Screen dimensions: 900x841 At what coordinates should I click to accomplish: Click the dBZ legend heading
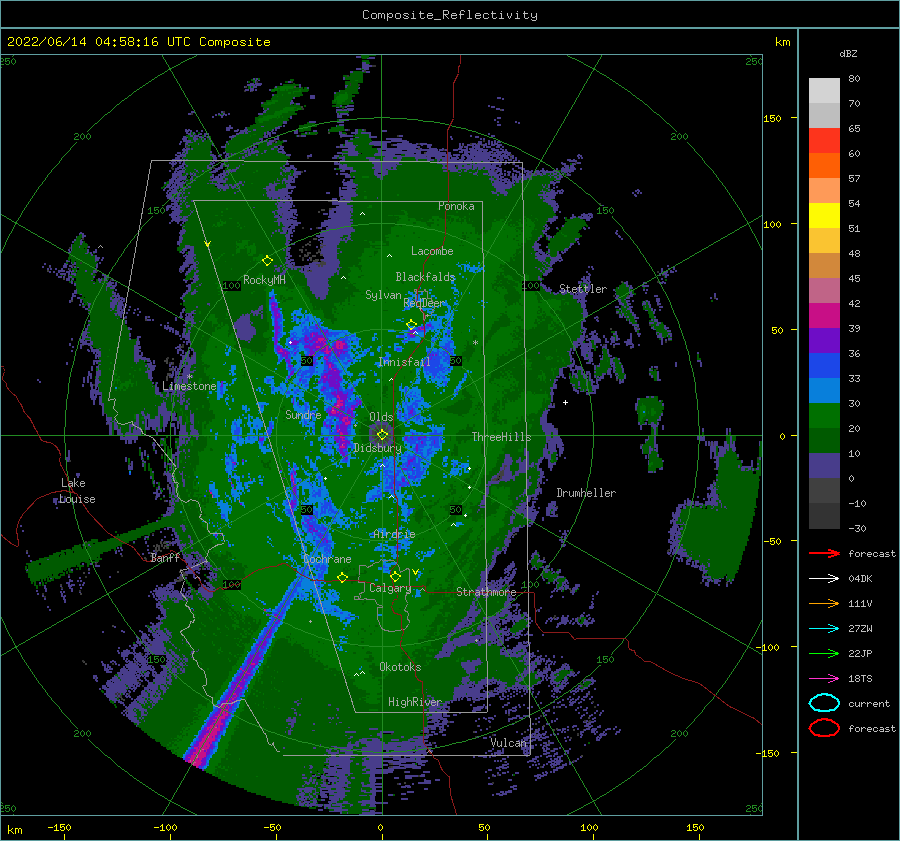[x=848, y=54]
